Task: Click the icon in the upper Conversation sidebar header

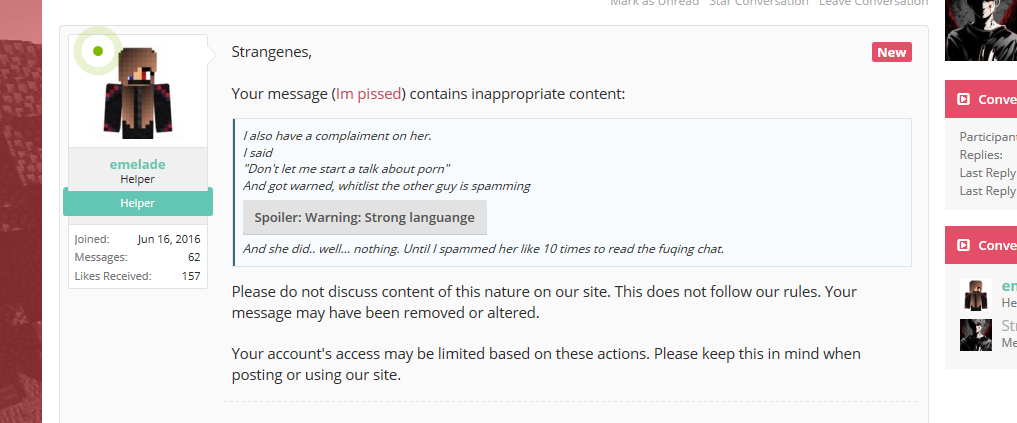Action: 963,99
